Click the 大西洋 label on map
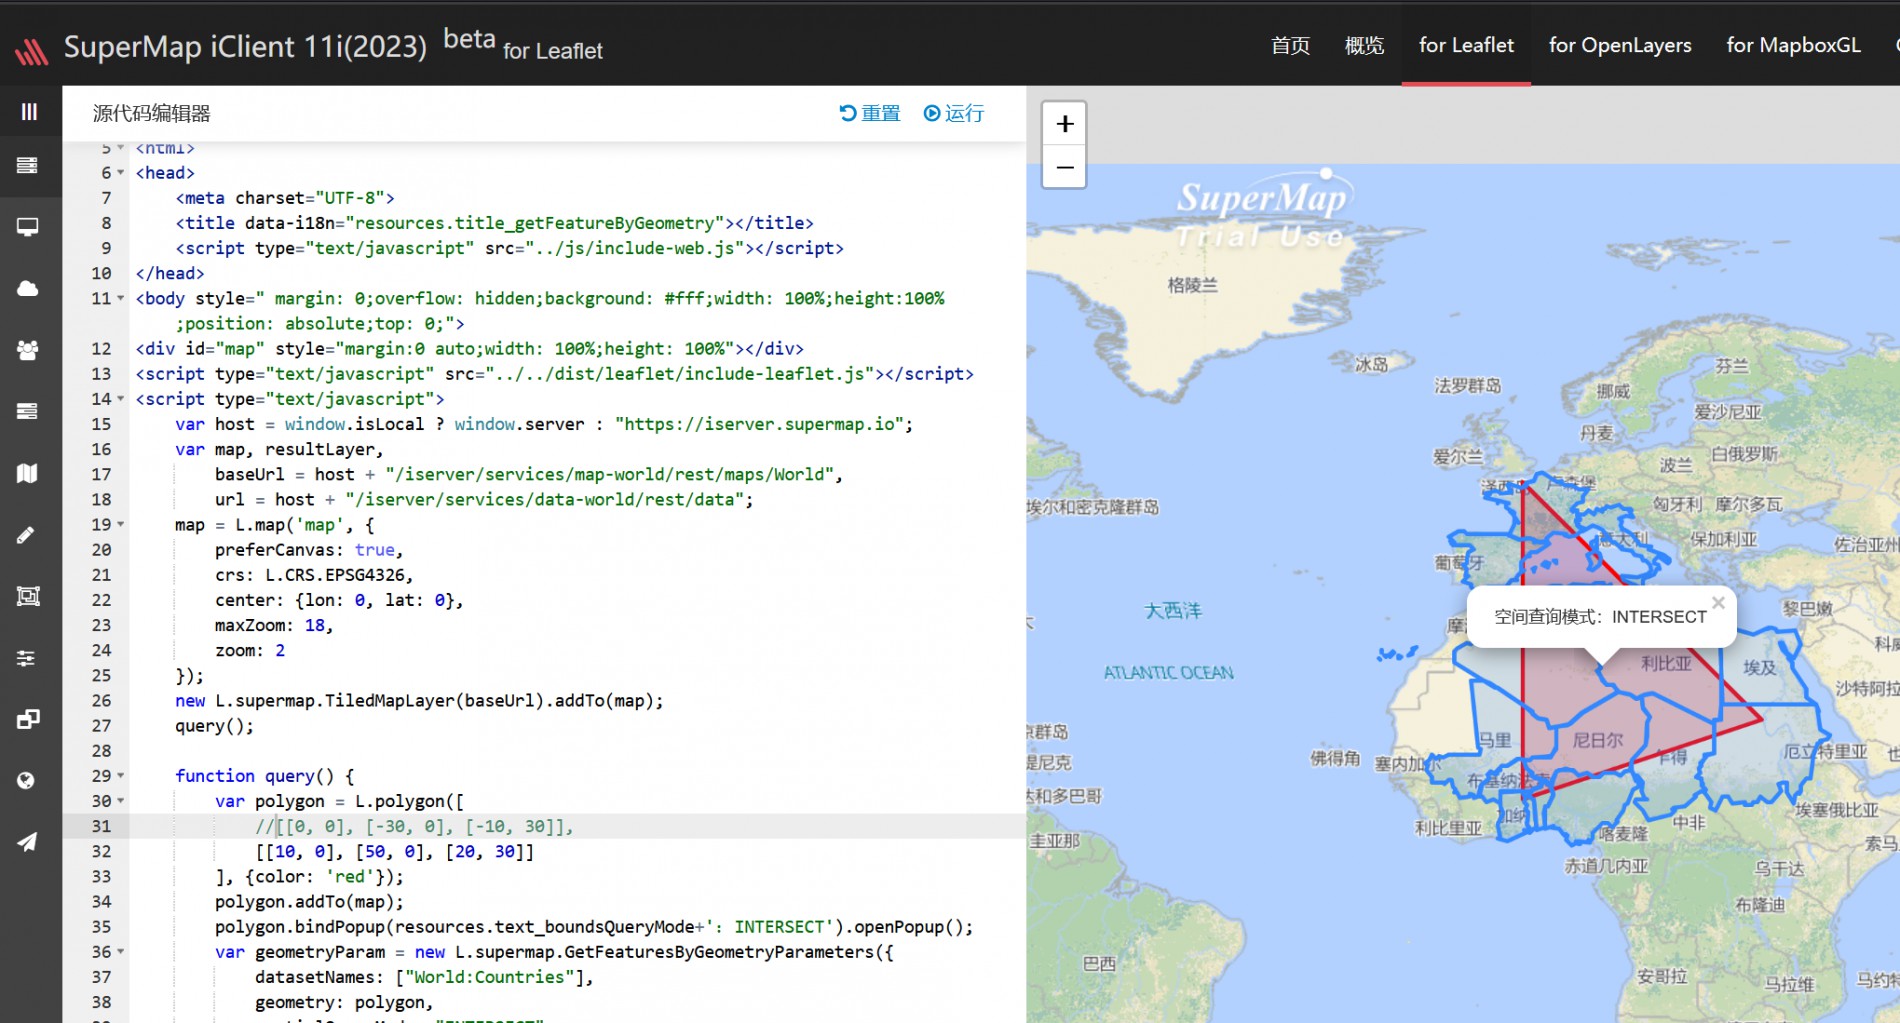Image resolution: width=1900 pixels, height=1023 pixels. 1173,610
